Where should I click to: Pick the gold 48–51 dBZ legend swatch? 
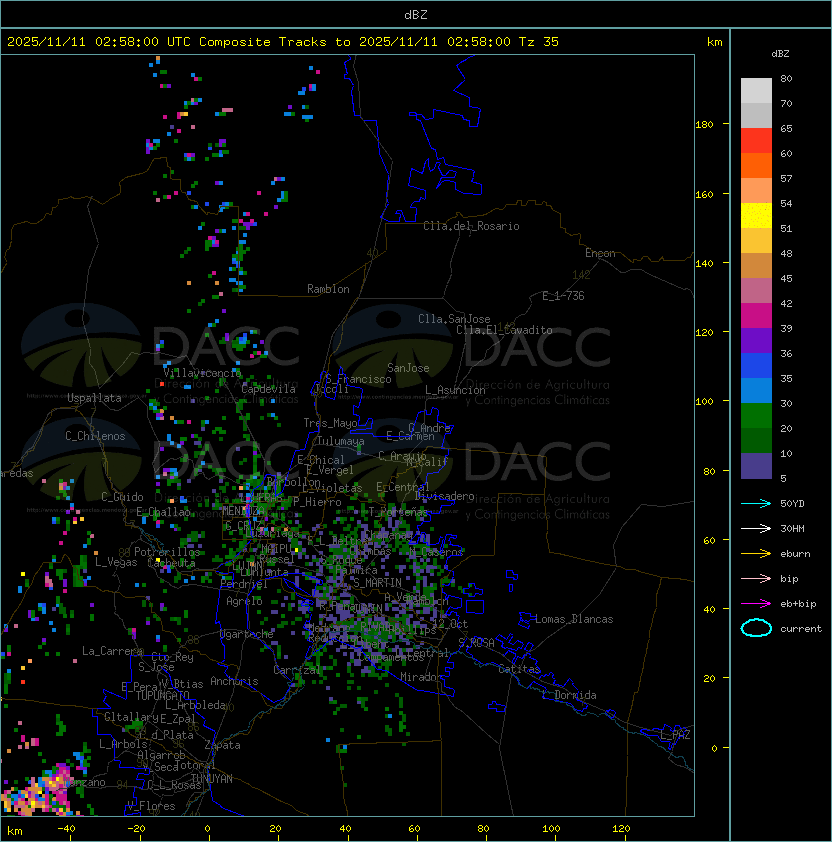click(756, 241)
